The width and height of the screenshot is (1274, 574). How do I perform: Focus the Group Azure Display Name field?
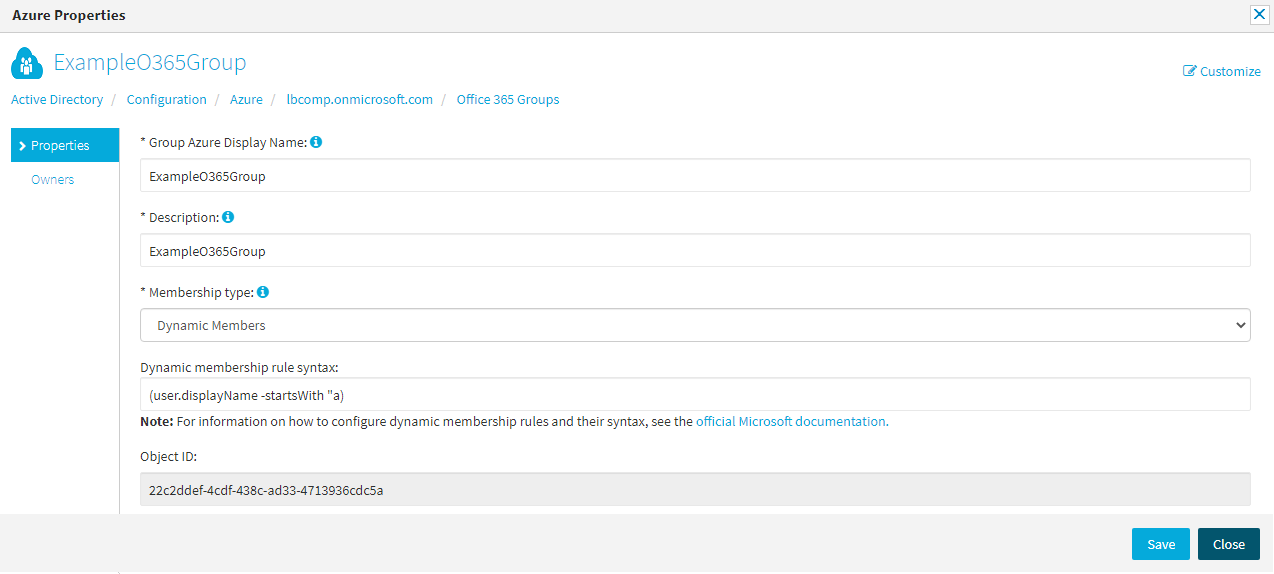[695, 175]
